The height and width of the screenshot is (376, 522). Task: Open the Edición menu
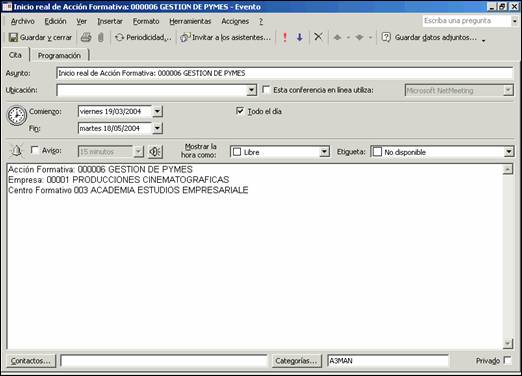coord(55,21)
